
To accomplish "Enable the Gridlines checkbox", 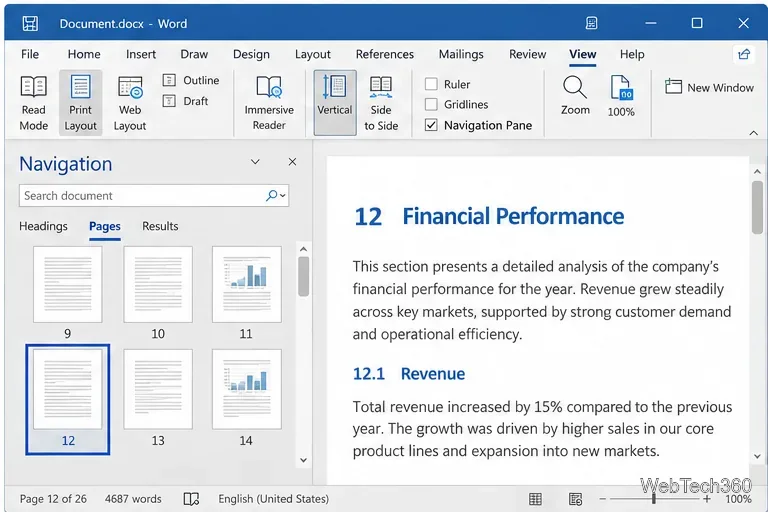I will point(431,104).
